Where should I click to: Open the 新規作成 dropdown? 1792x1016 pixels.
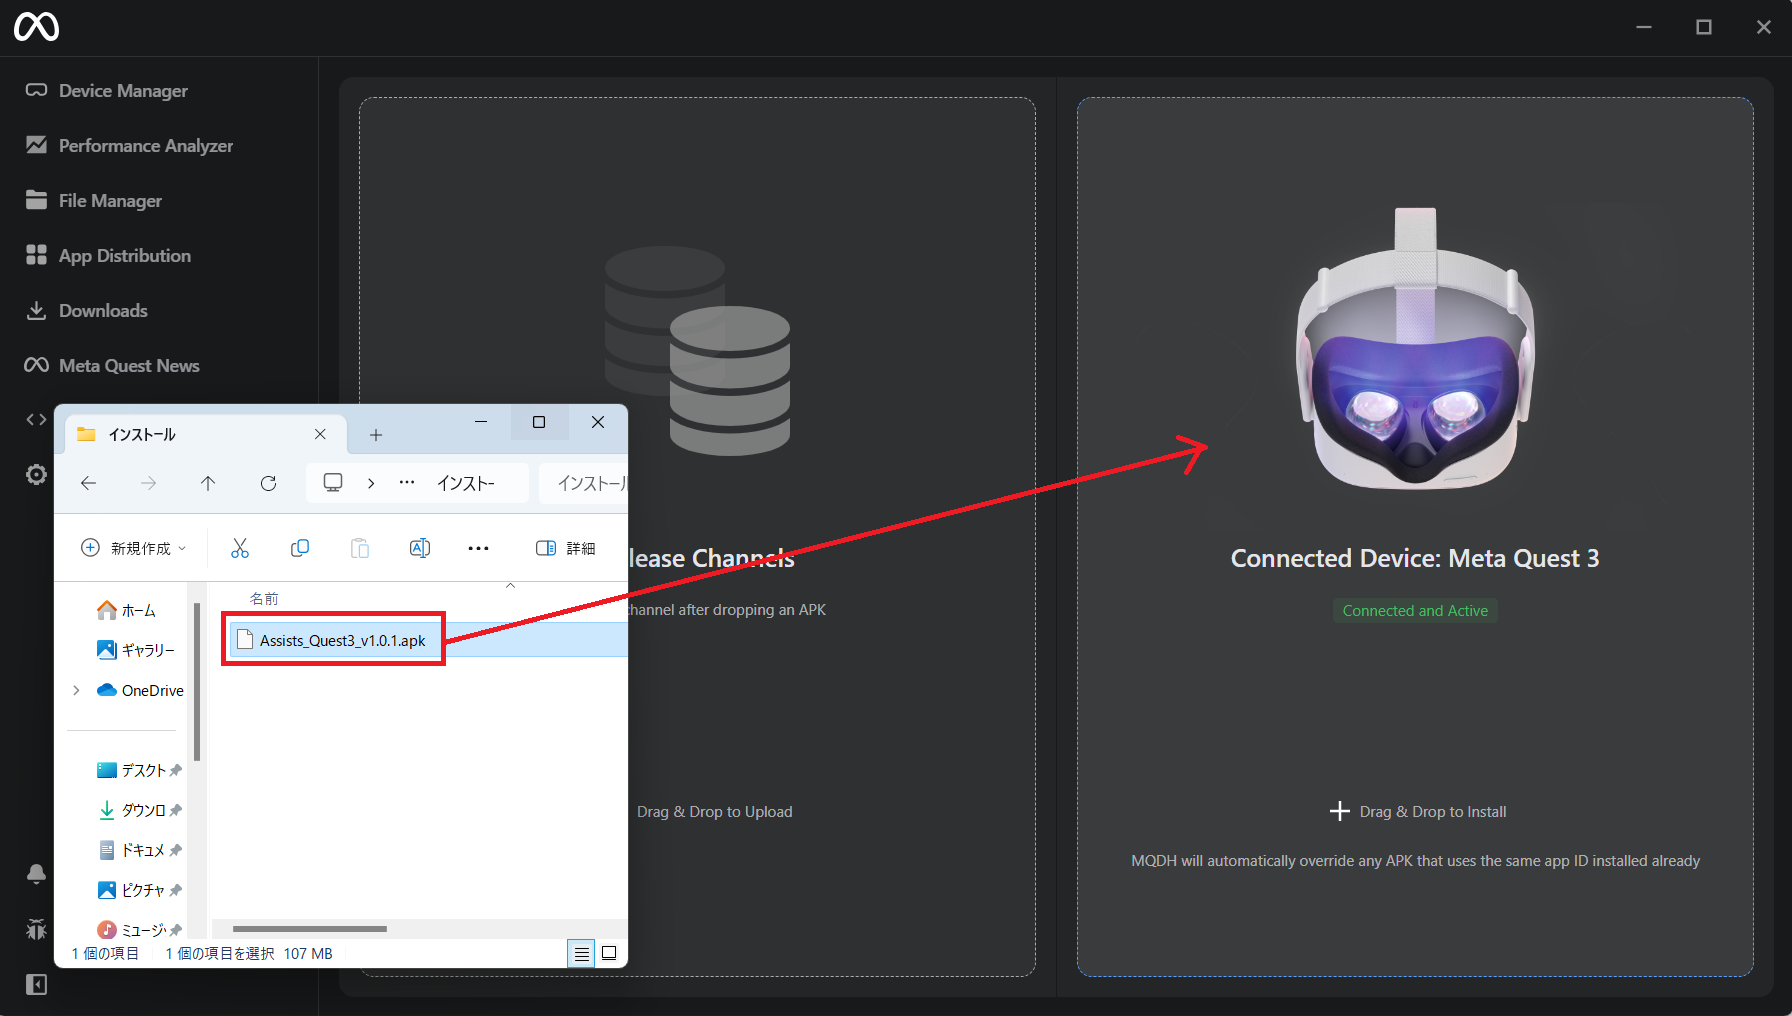pyautogui.click(x=133, y=548)
